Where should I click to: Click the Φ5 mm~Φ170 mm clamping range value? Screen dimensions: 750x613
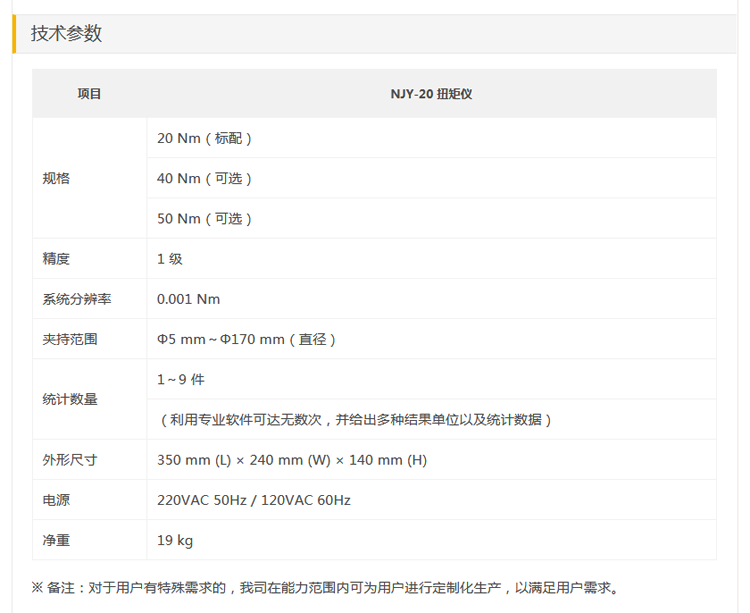coord(246,339)
